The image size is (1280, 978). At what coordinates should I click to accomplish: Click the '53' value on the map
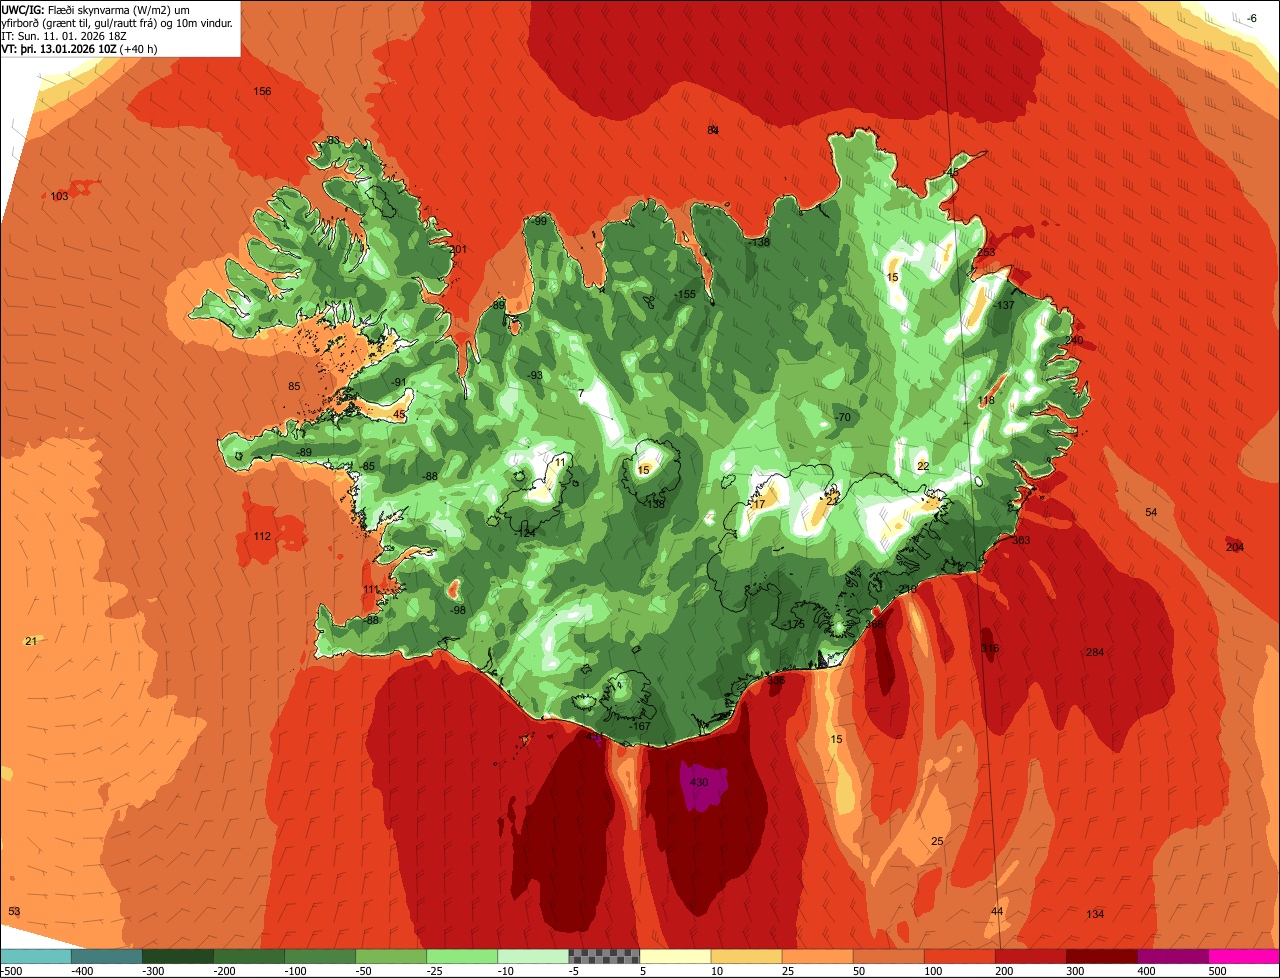pyautogui.click(x=14, y=912)
